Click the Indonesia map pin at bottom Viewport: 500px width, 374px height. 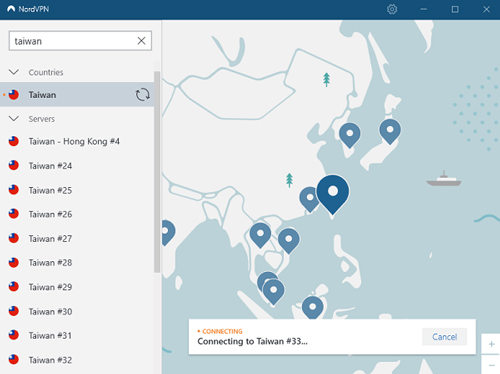click(x=313, y=307)
